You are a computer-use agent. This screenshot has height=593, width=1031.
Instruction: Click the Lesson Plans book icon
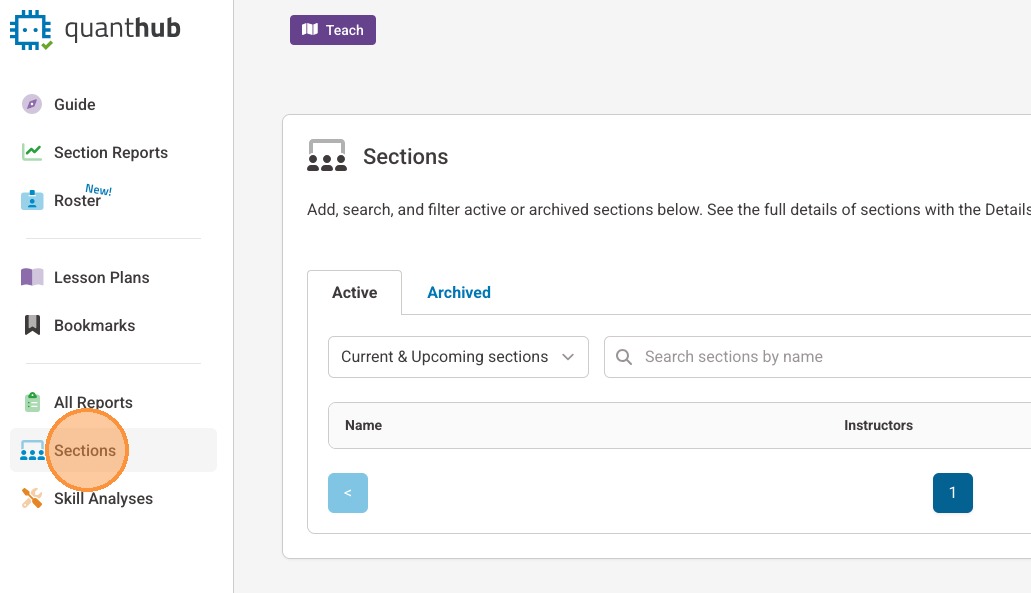point(32,277)
